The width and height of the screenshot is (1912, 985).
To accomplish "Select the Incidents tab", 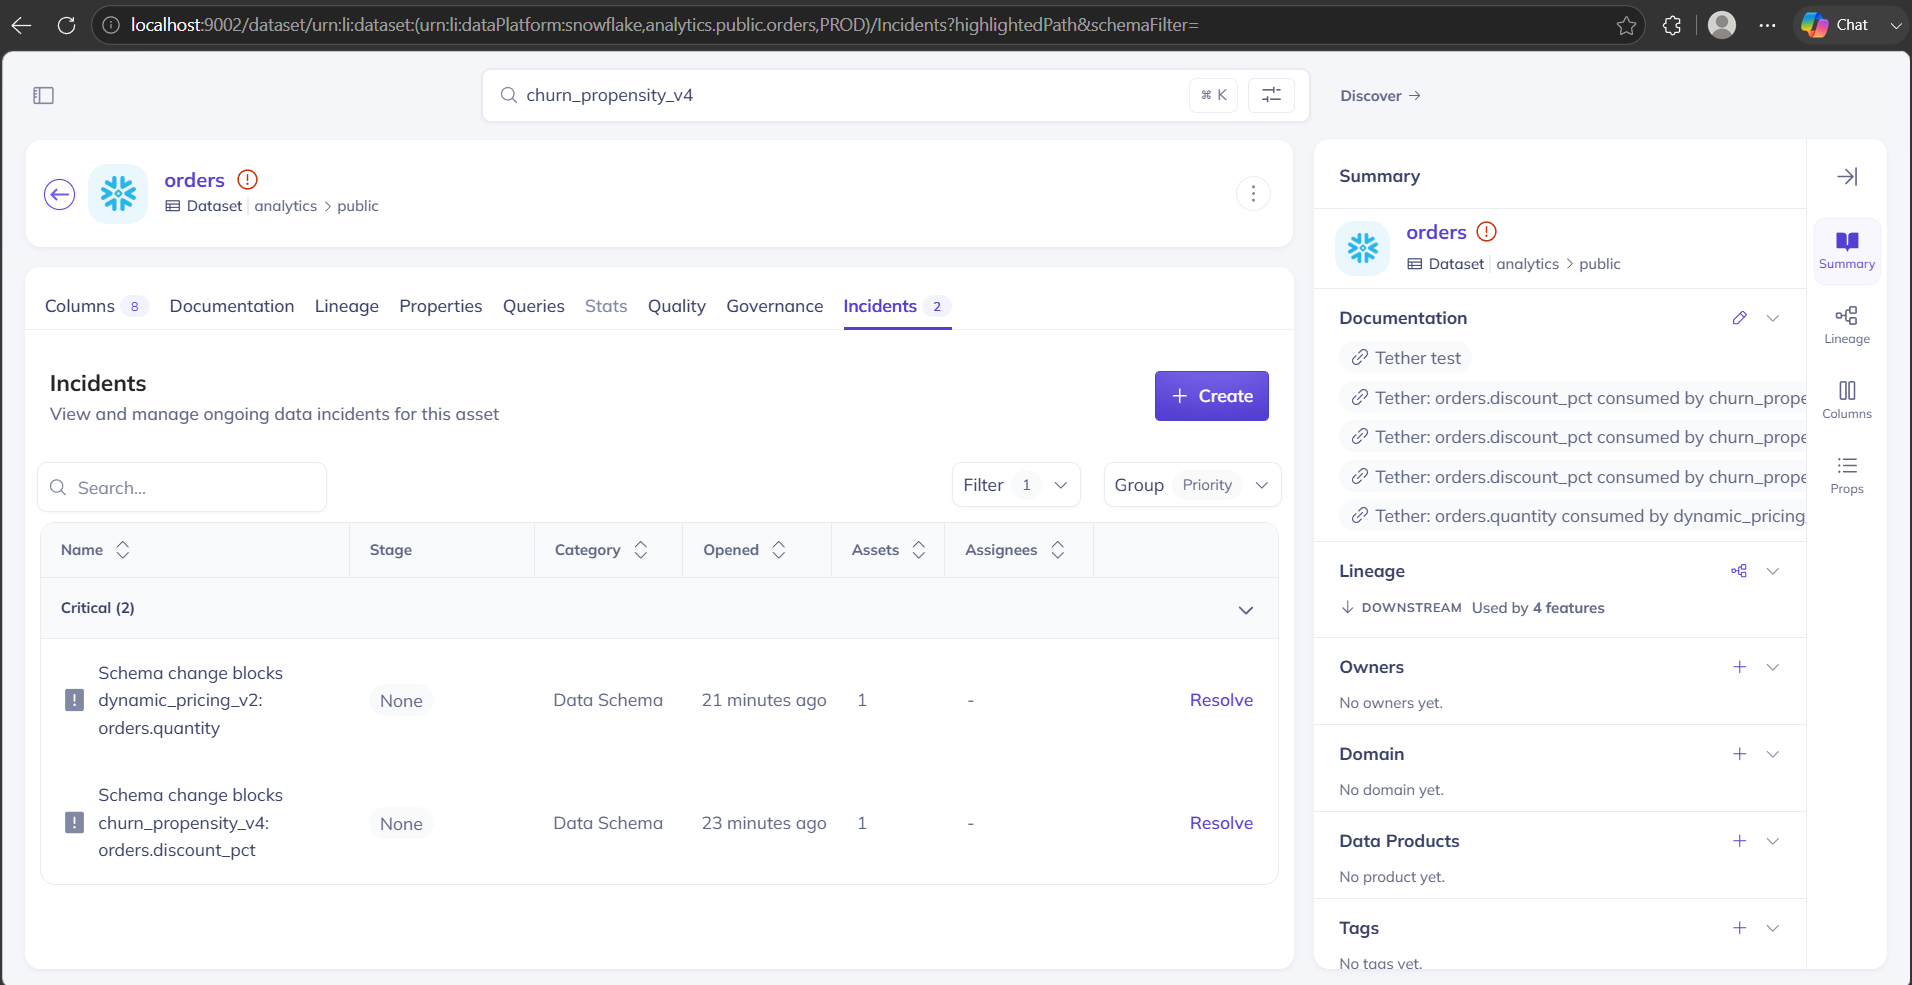I will click(897, 306).
